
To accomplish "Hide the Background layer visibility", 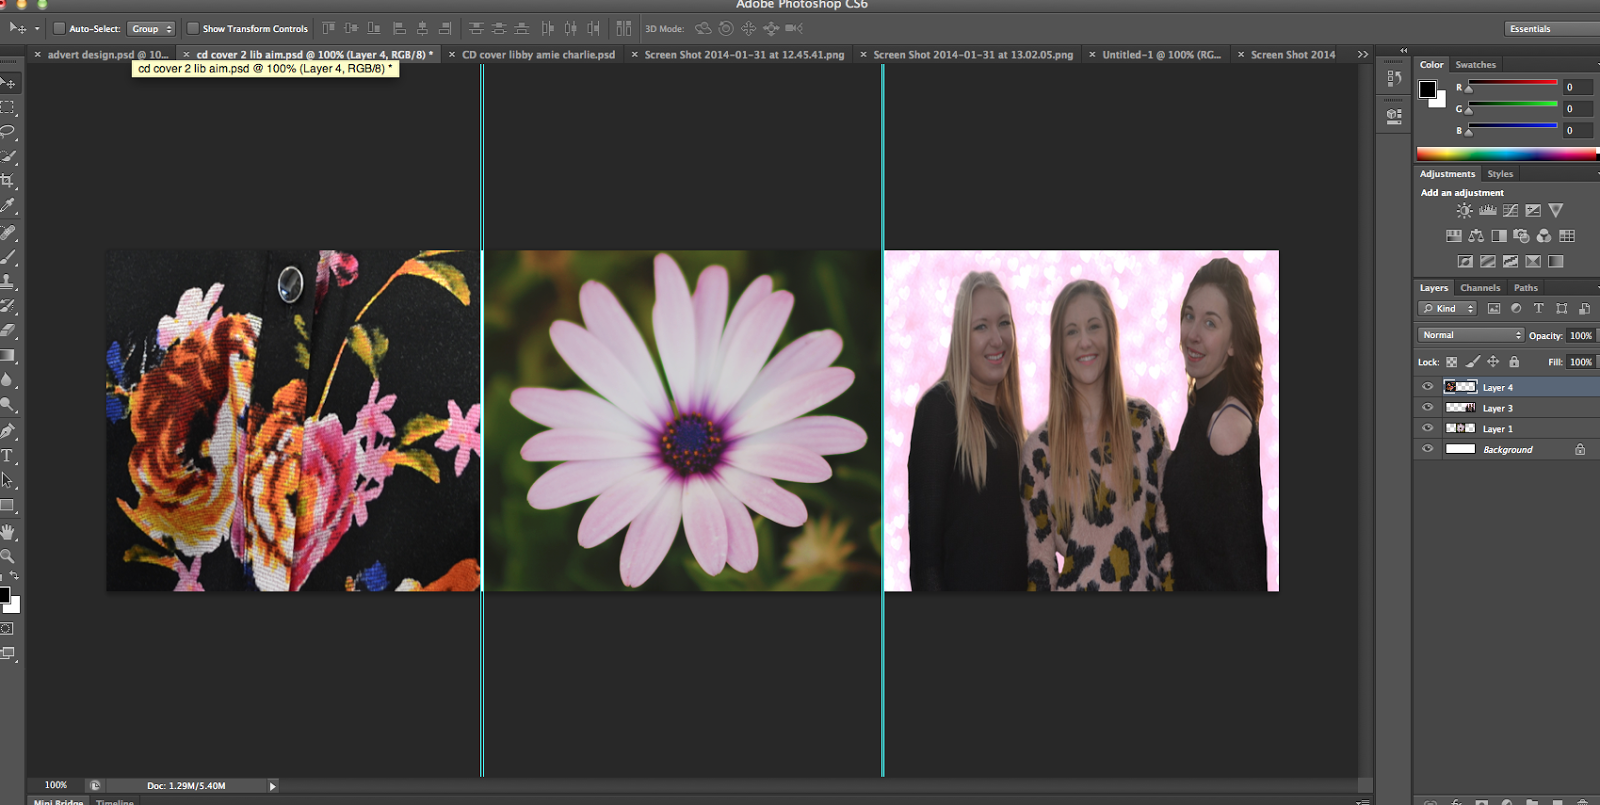I will point(1427,450).
